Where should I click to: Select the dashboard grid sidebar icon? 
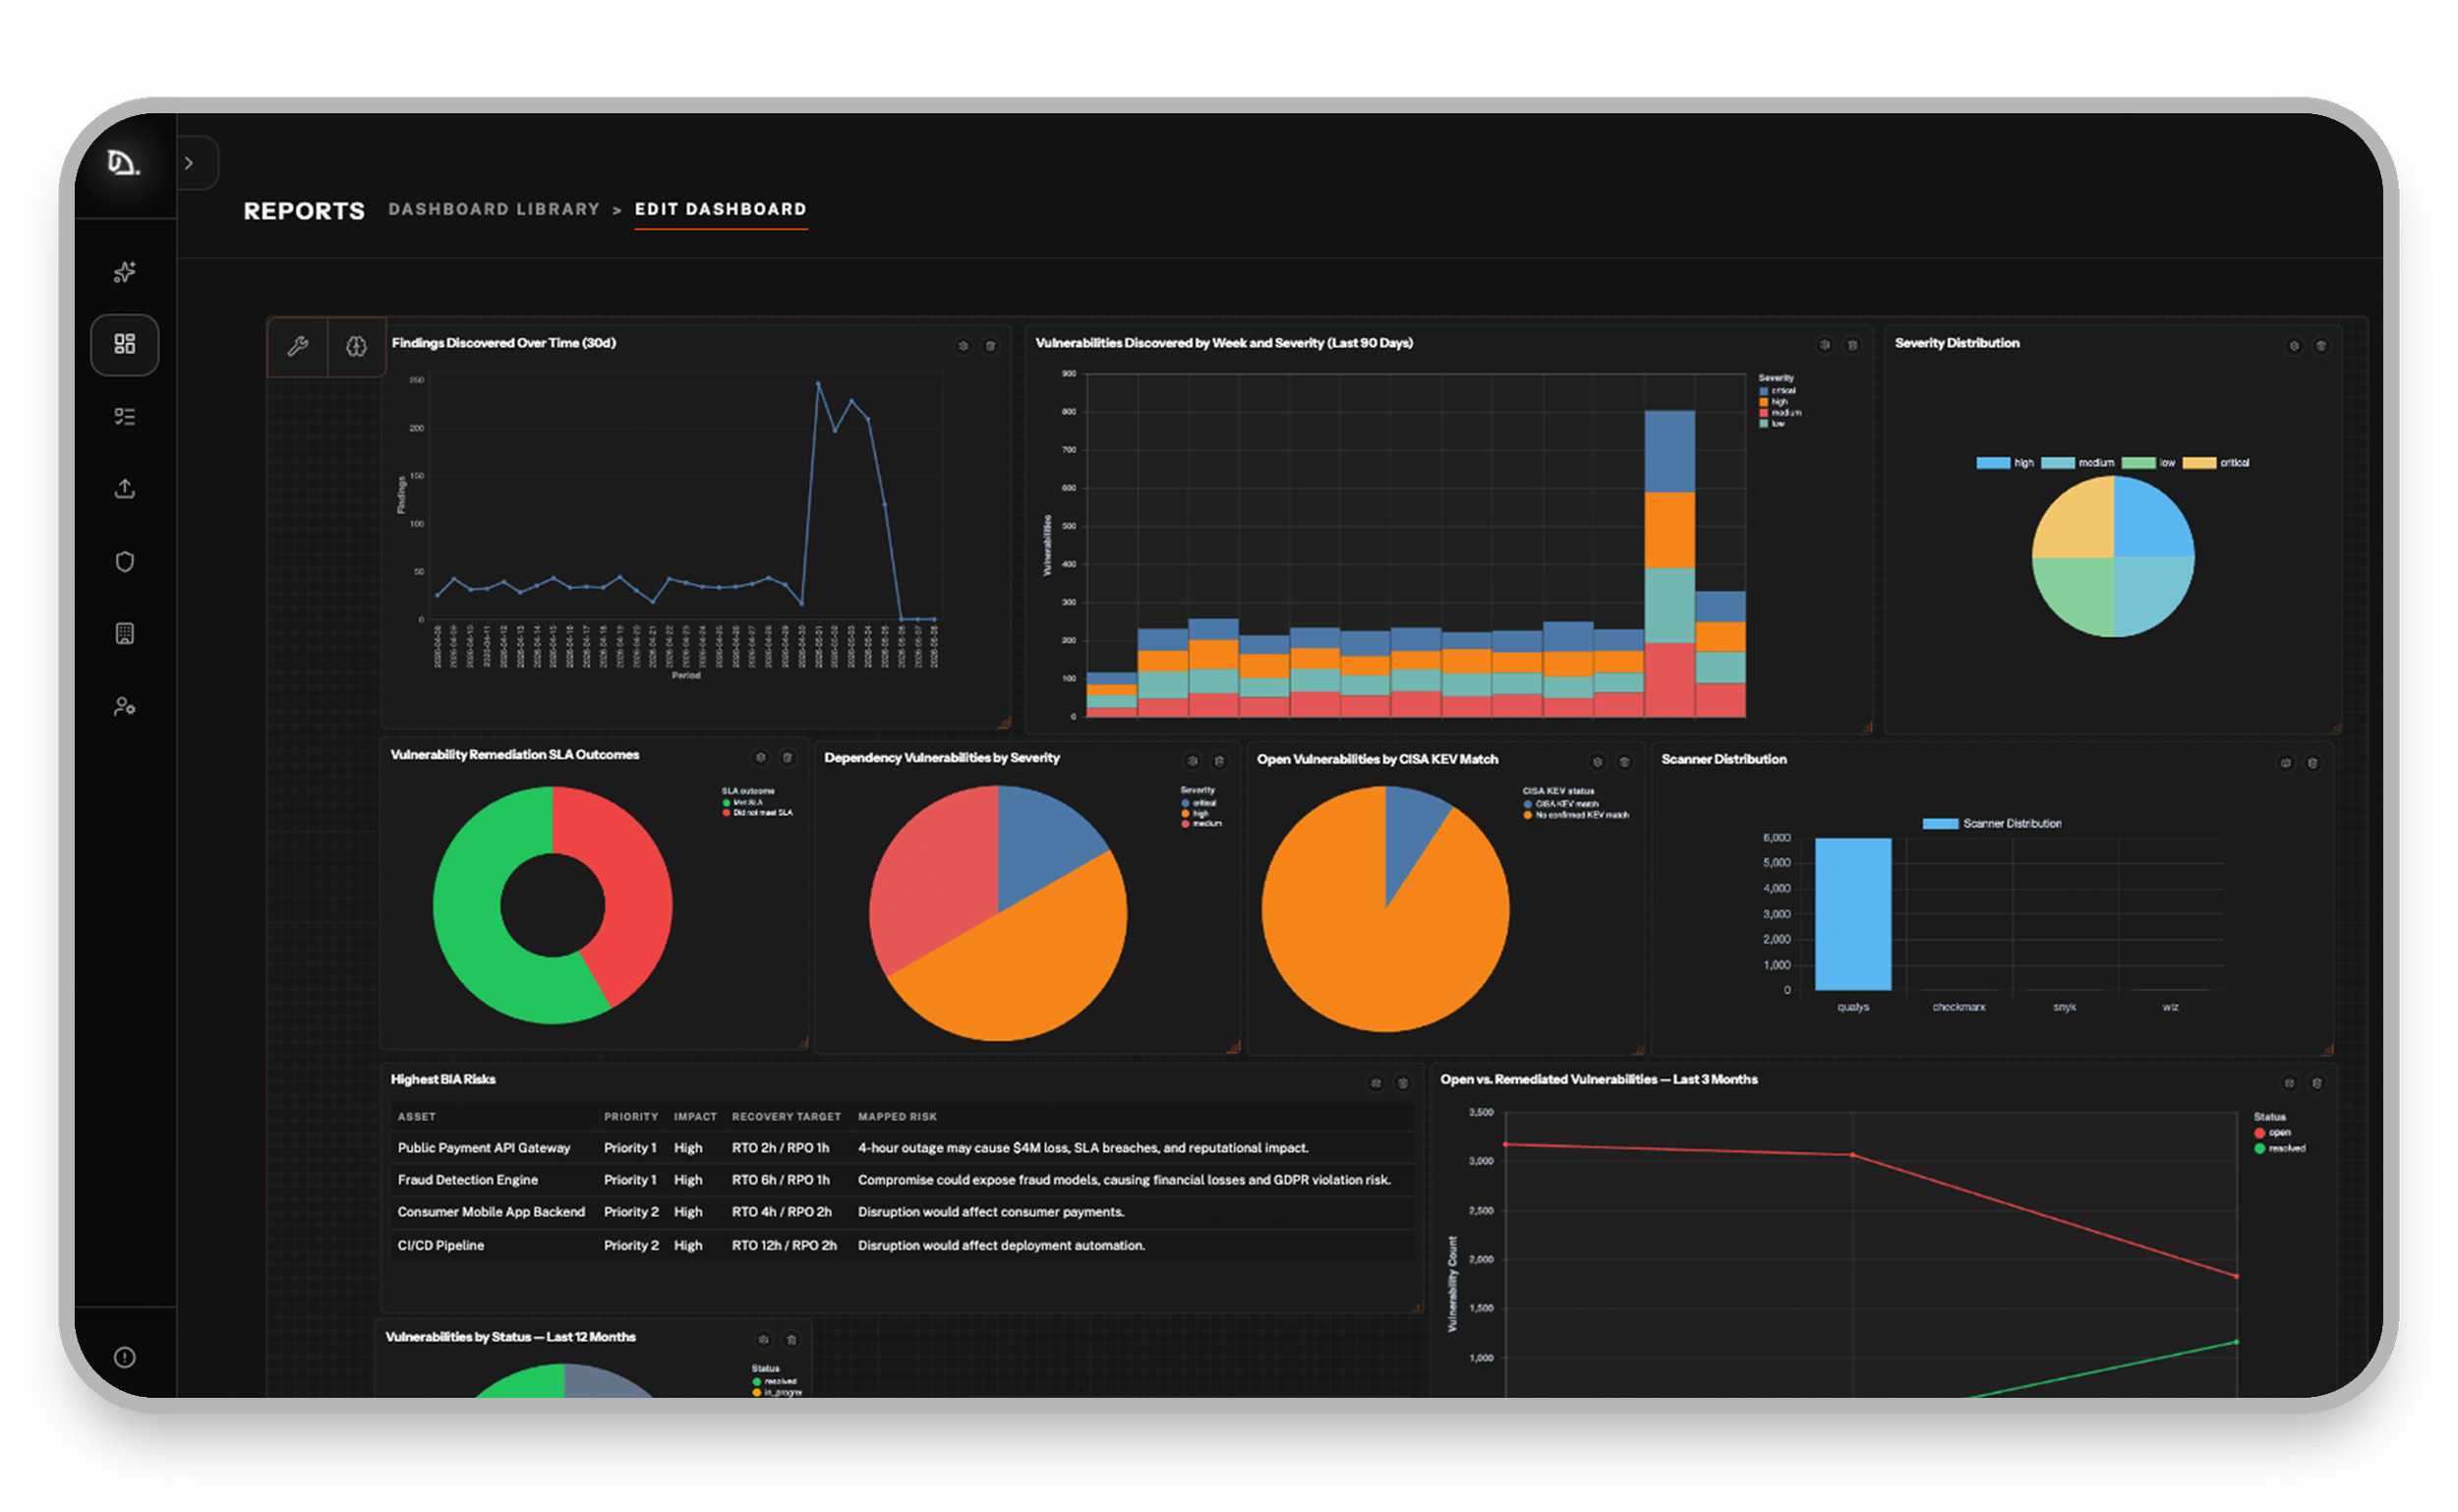click(x=124, y=344)
